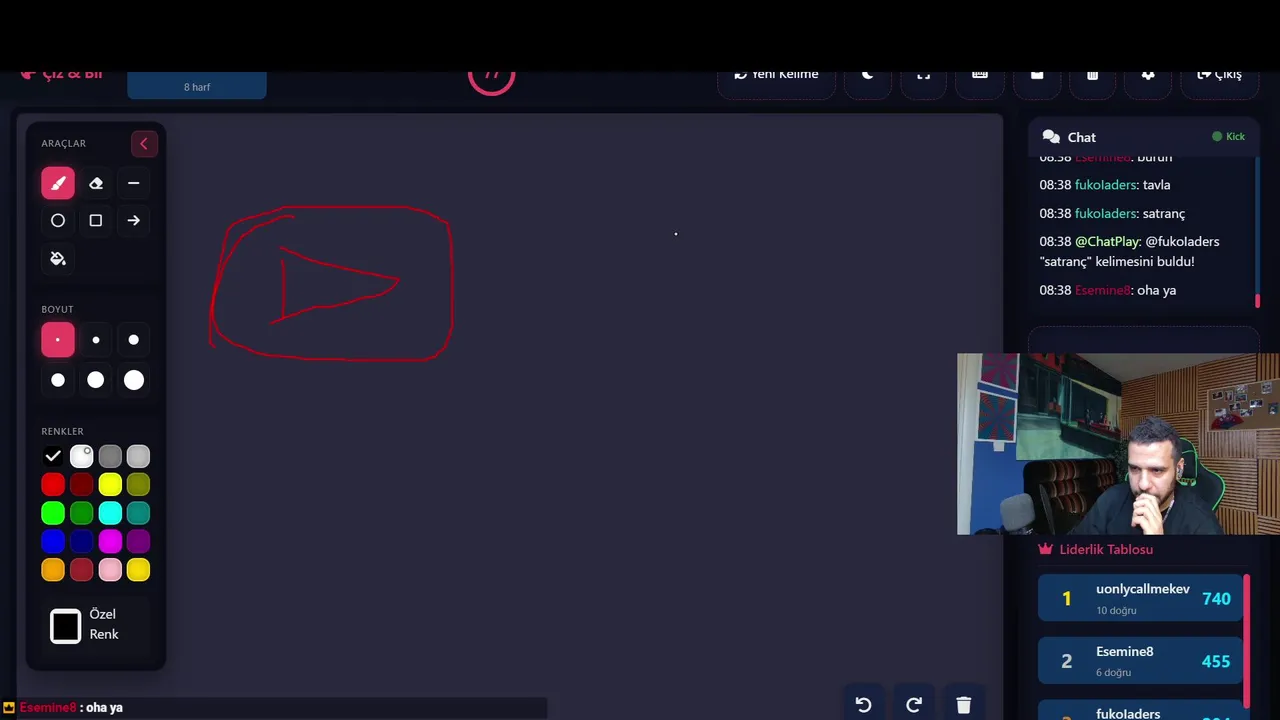Viewport: 1280px width, 720px height.
Task: Click fukoladers "tavla" chat message
Action: point(1104,185)
